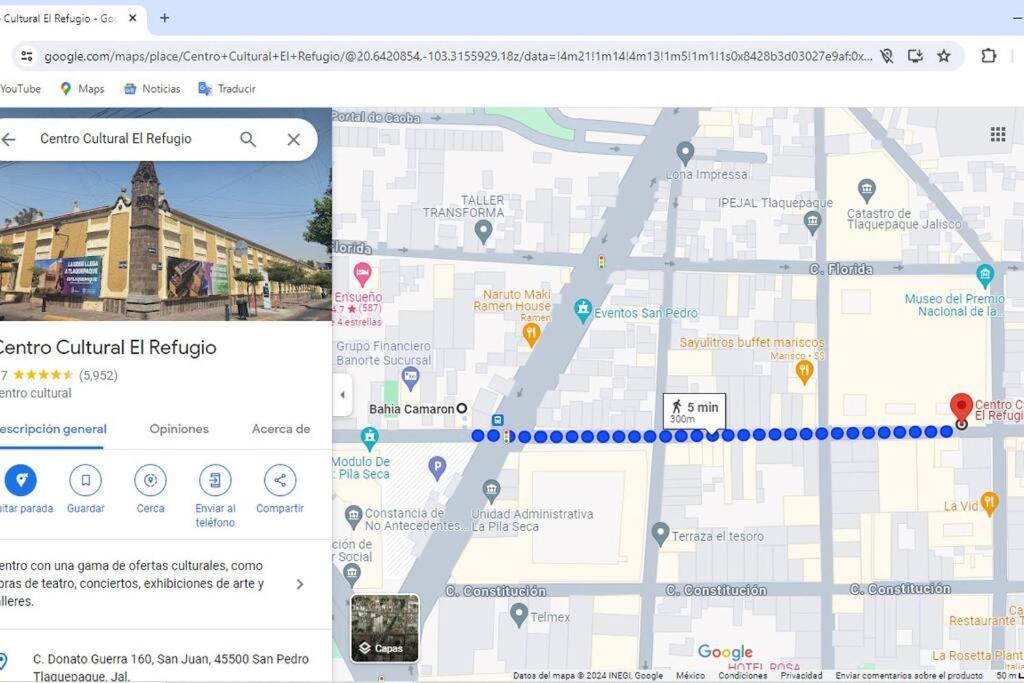The width and height of the screenshot is (1024, 683).
Task: Switch to the Acerca de tab
Action: 281,429
